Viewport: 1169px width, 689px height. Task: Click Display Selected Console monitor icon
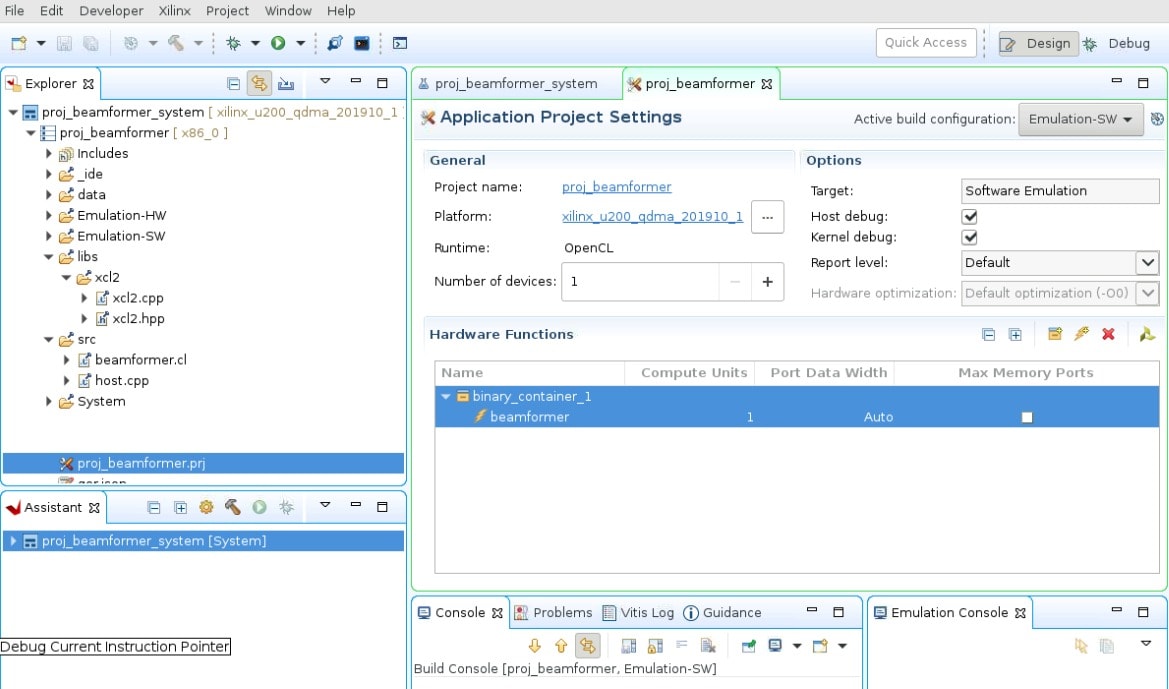click(x=775, y=646)
